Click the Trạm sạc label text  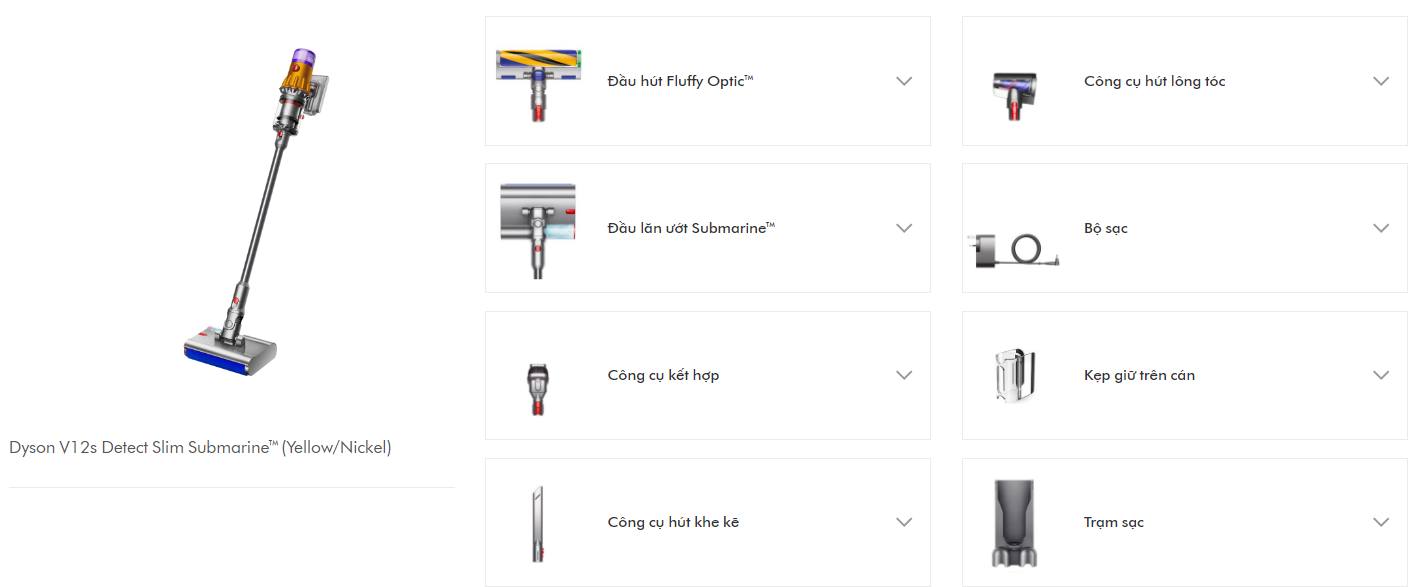(1113, 522)
